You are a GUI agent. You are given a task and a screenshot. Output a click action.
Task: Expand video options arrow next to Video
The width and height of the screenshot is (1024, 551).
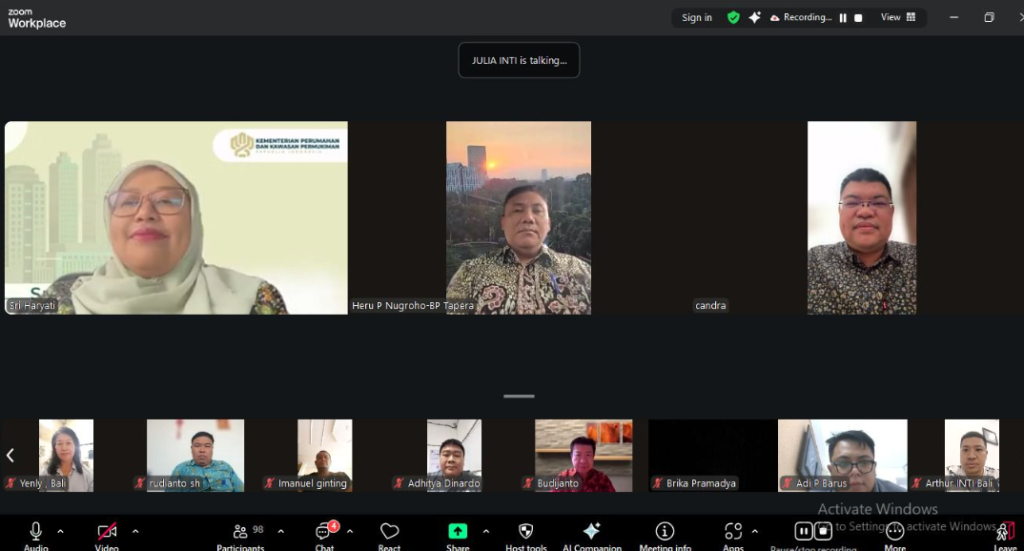[135, 531]
